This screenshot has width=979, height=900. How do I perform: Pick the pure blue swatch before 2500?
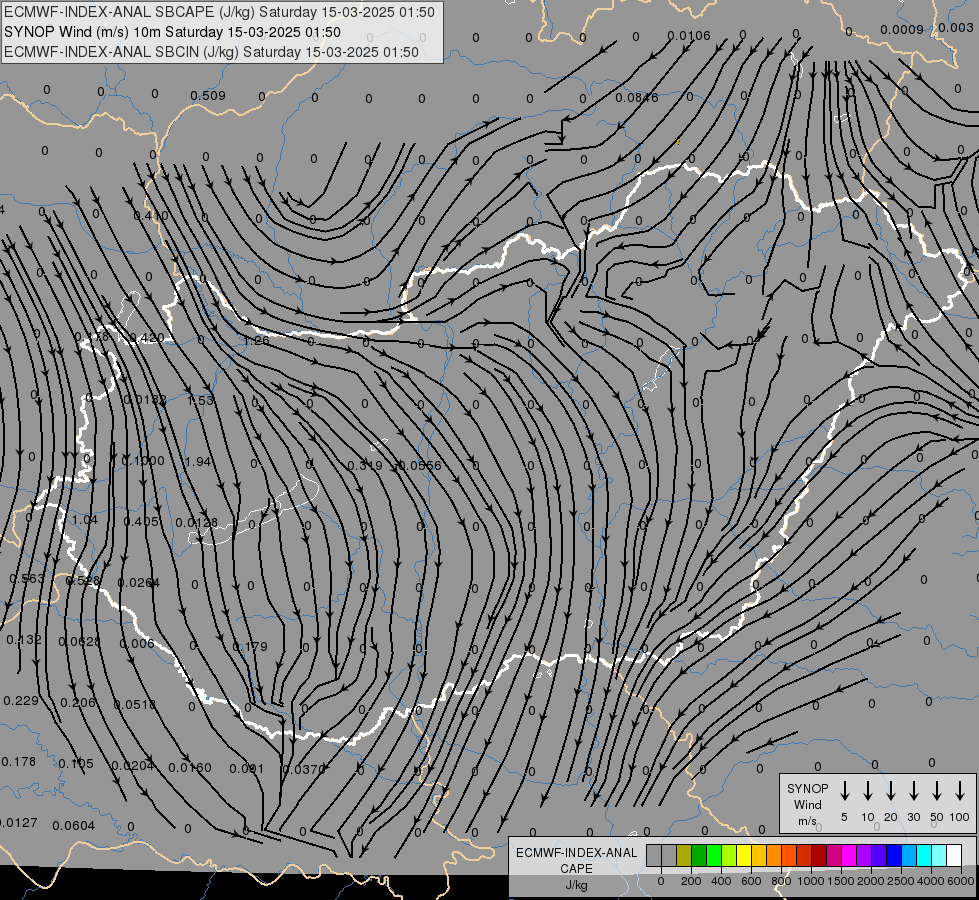pos(893,856)
